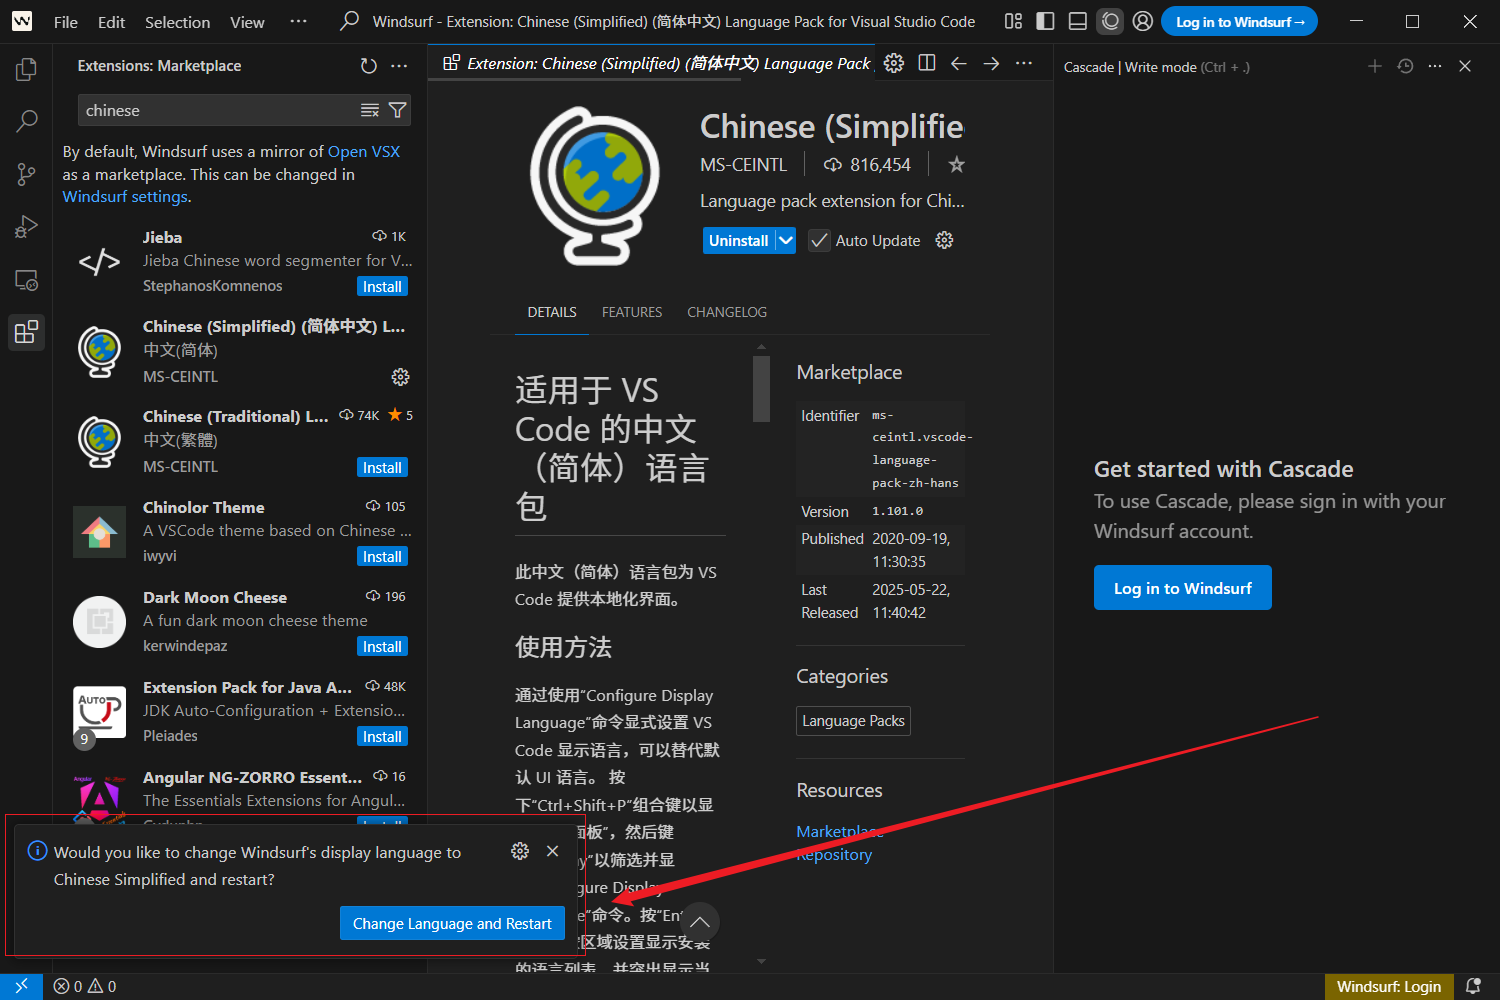Toggle the Cascade side panel button
The height and width of the screenshot is (1000, 1500).
(1110, 21)
